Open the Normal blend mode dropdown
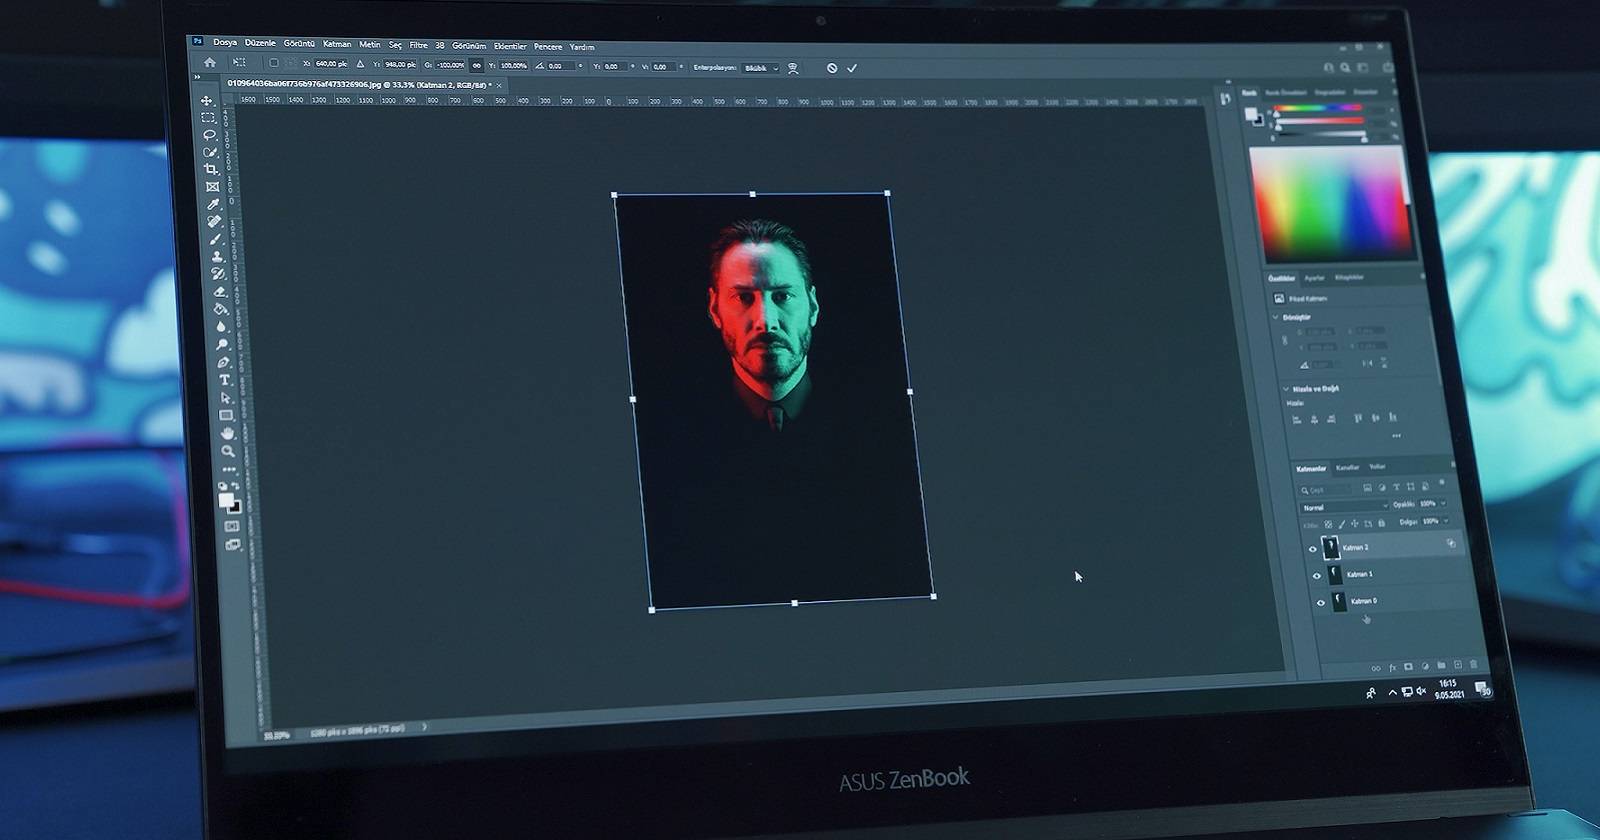This screenshot has width=1600, height=840. 1344,508
